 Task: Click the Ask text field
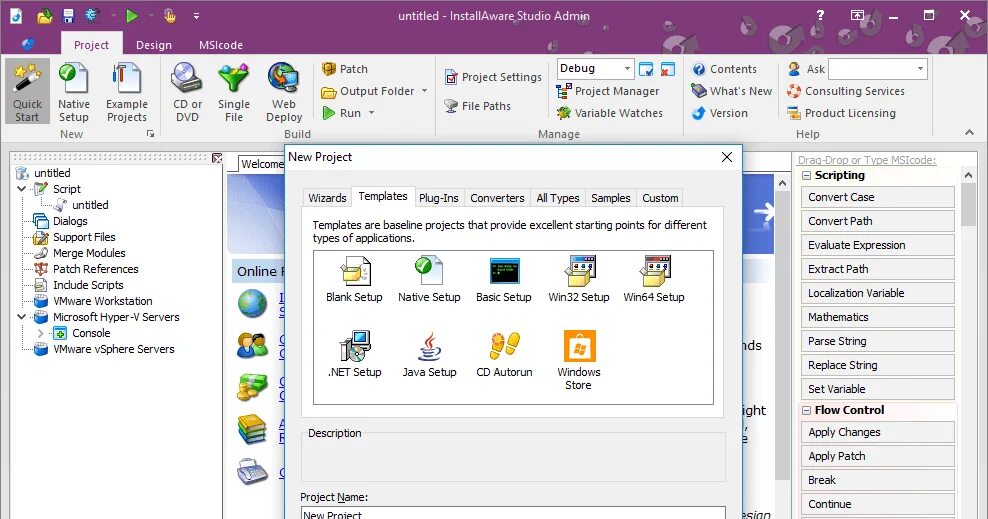pyautogui.click(x=871, y=68)
